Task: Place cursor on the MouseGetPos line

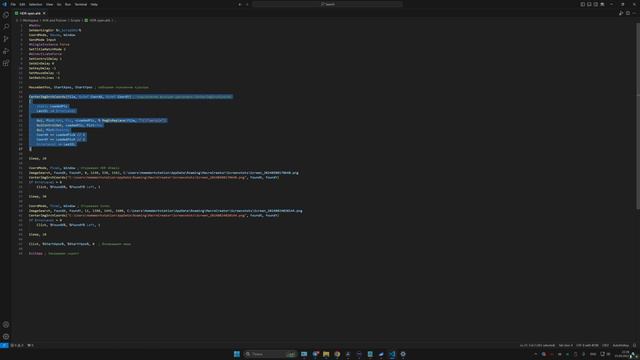Action: (89, 87)
